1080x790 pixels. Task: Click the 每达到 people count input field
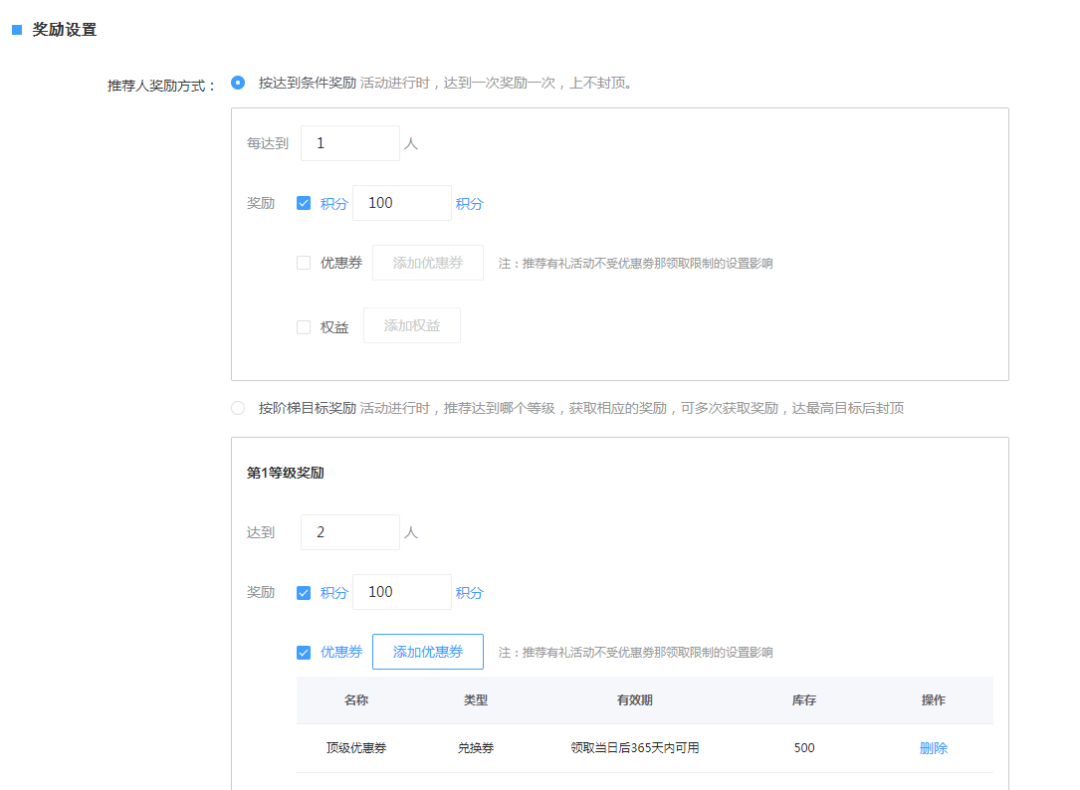tap(350, 143)
